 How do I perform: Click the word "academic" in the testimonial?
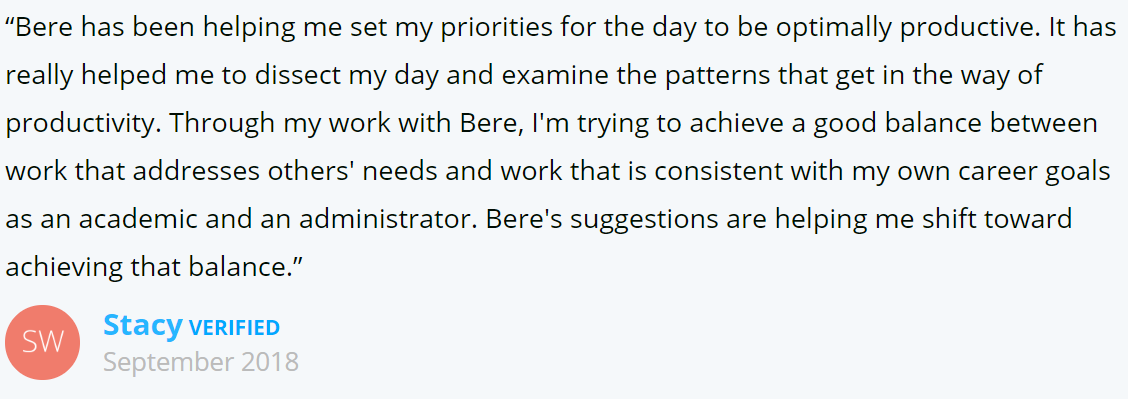(135, 219)
